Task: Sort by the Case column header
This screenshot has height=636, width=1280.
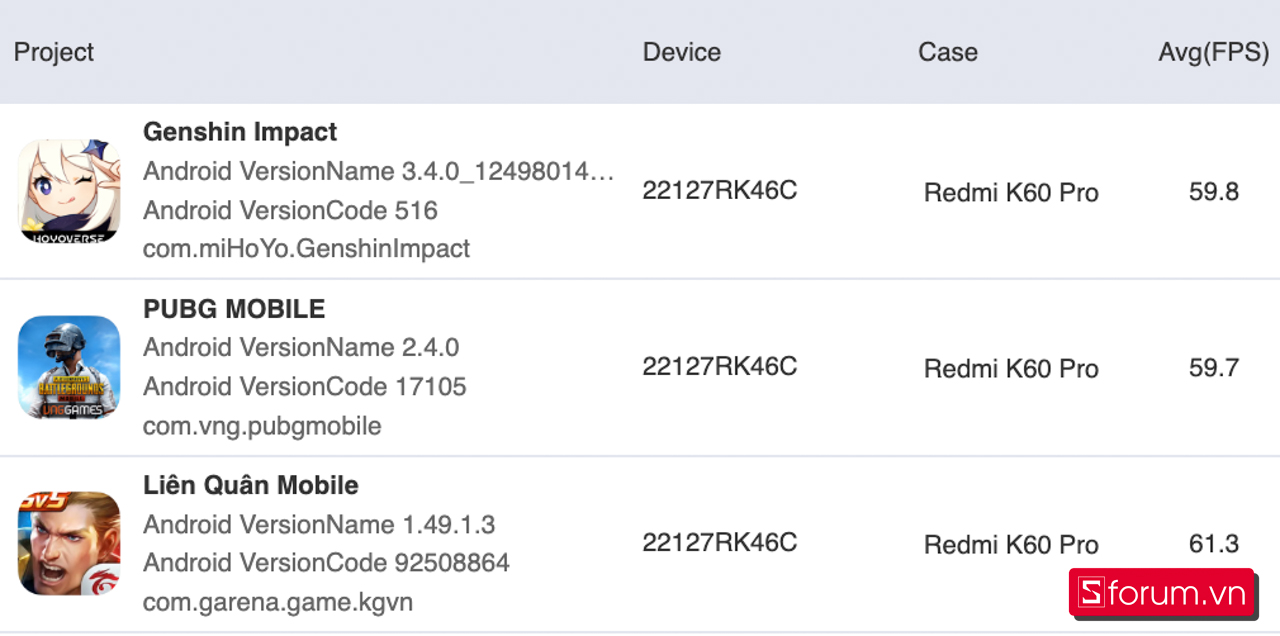Action: (x=948, y=52)
